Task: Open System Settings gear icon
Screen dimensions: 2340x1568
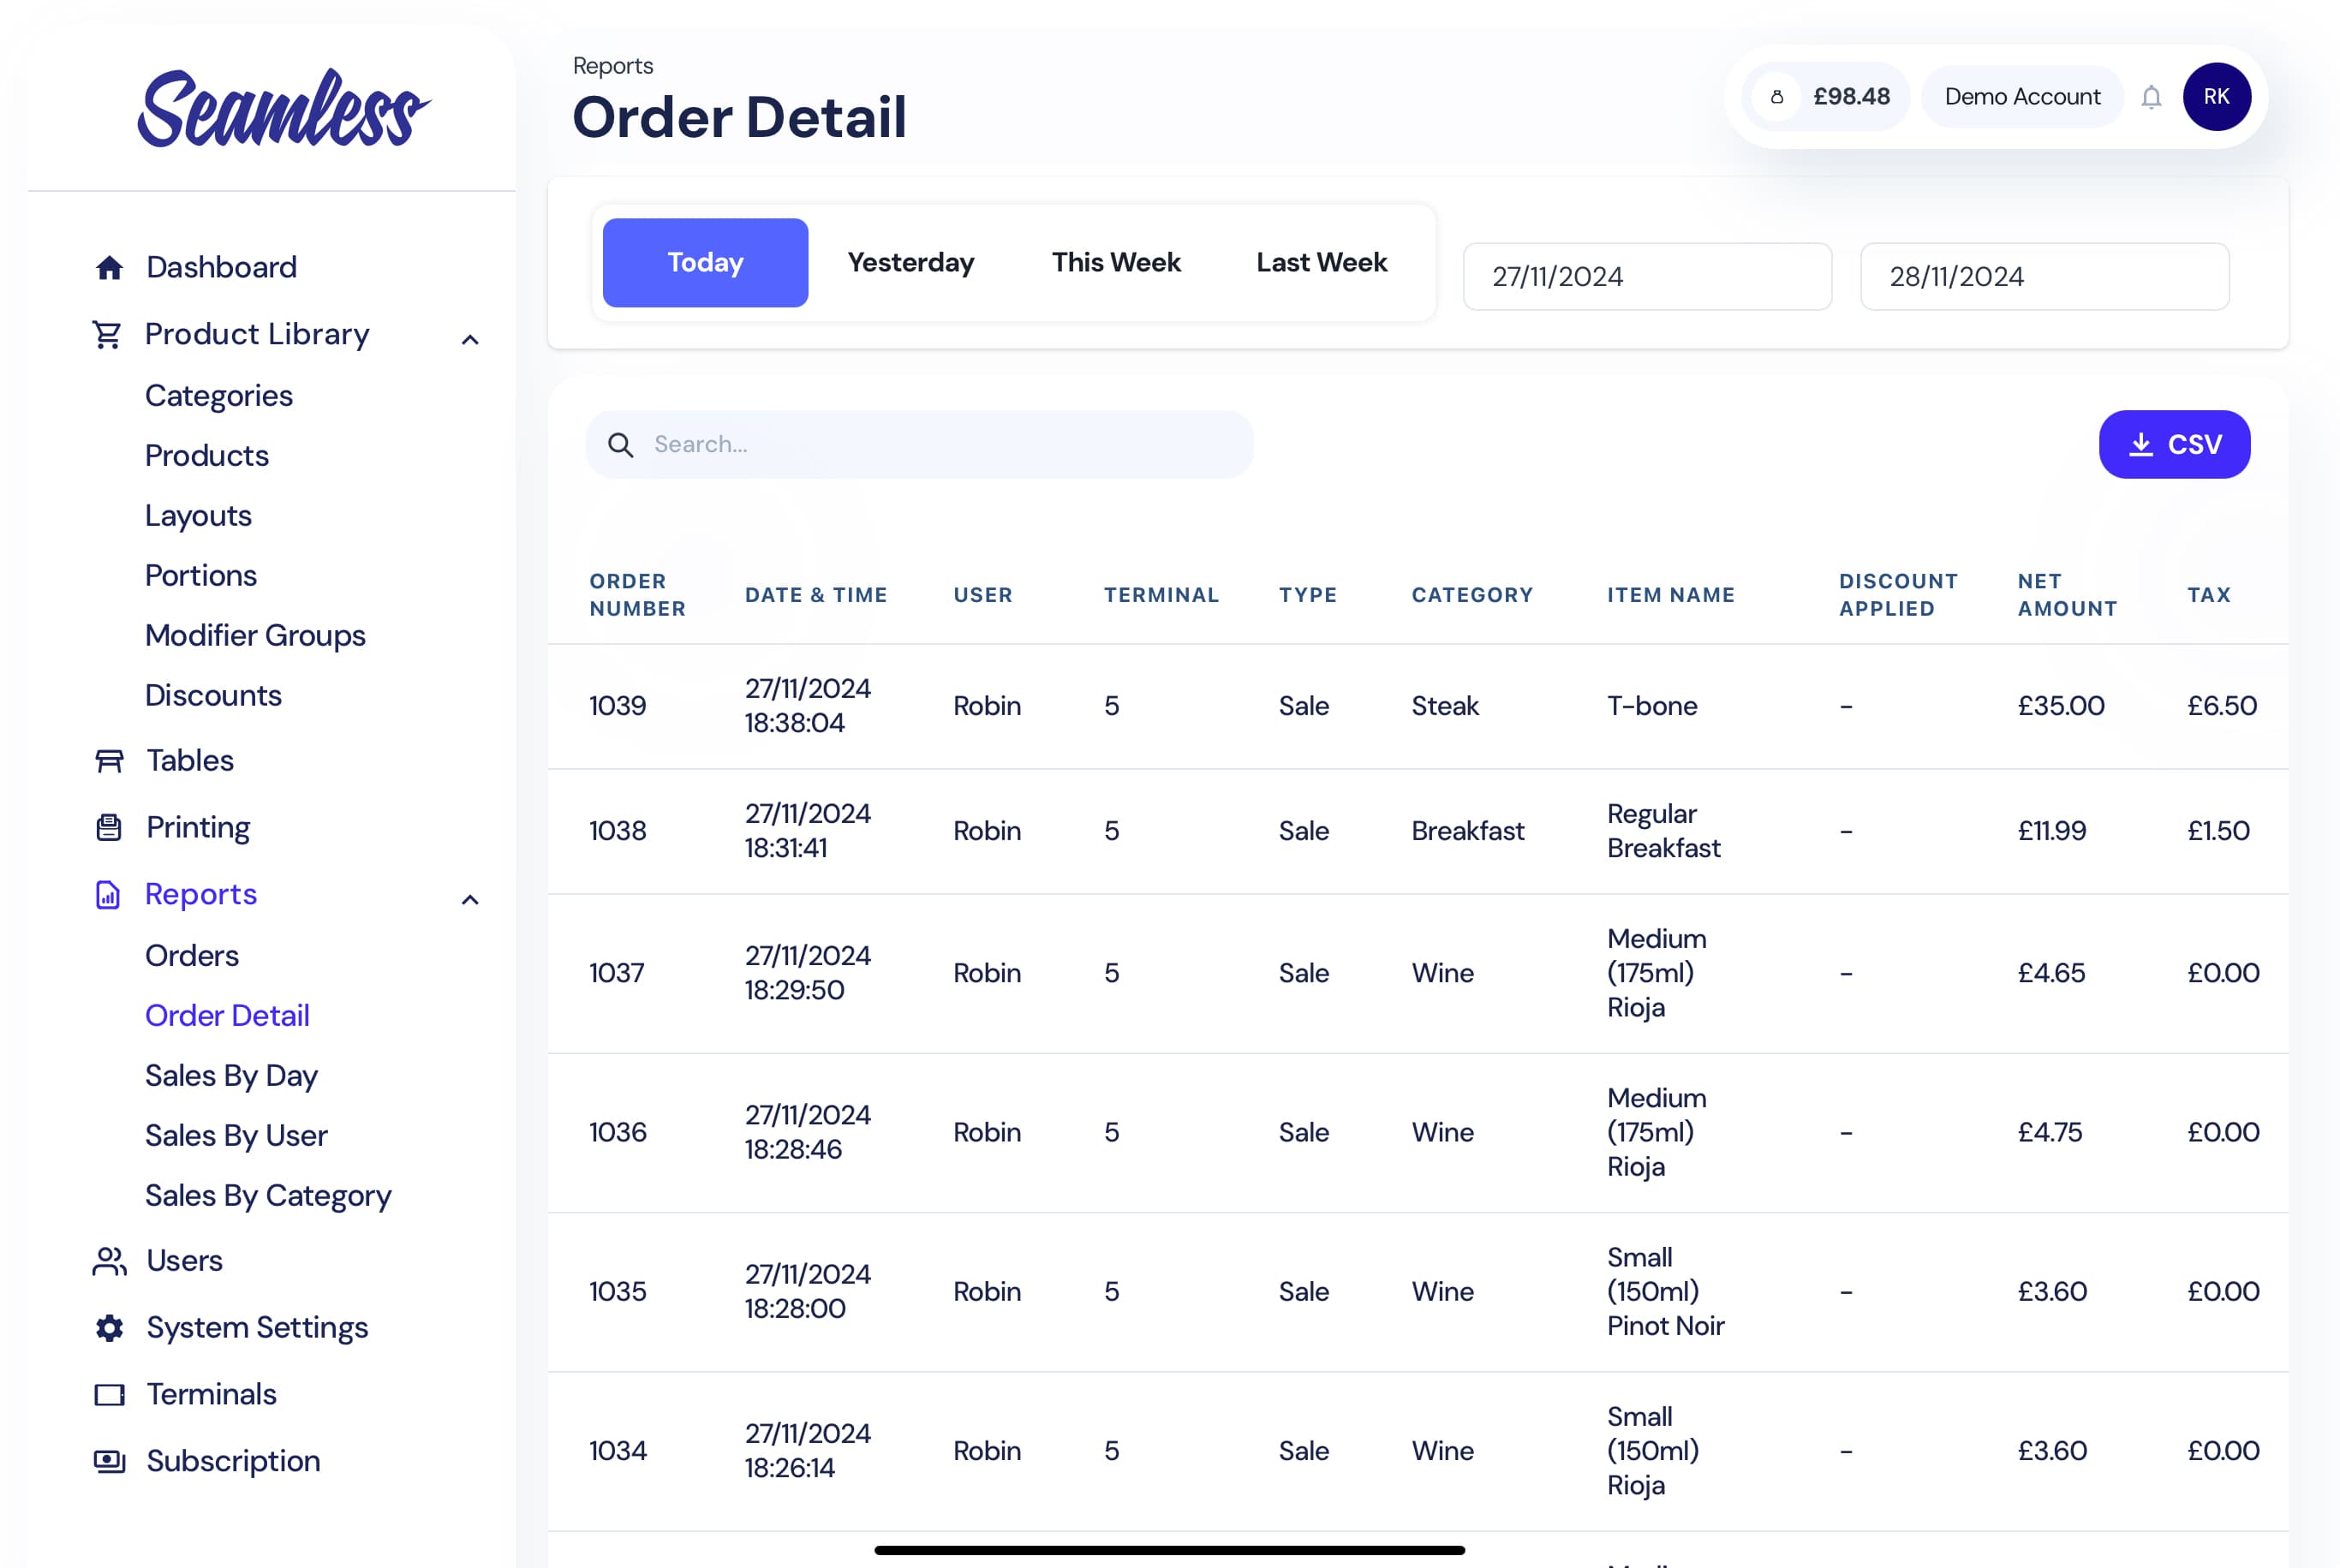Action: click(109, 1328)
